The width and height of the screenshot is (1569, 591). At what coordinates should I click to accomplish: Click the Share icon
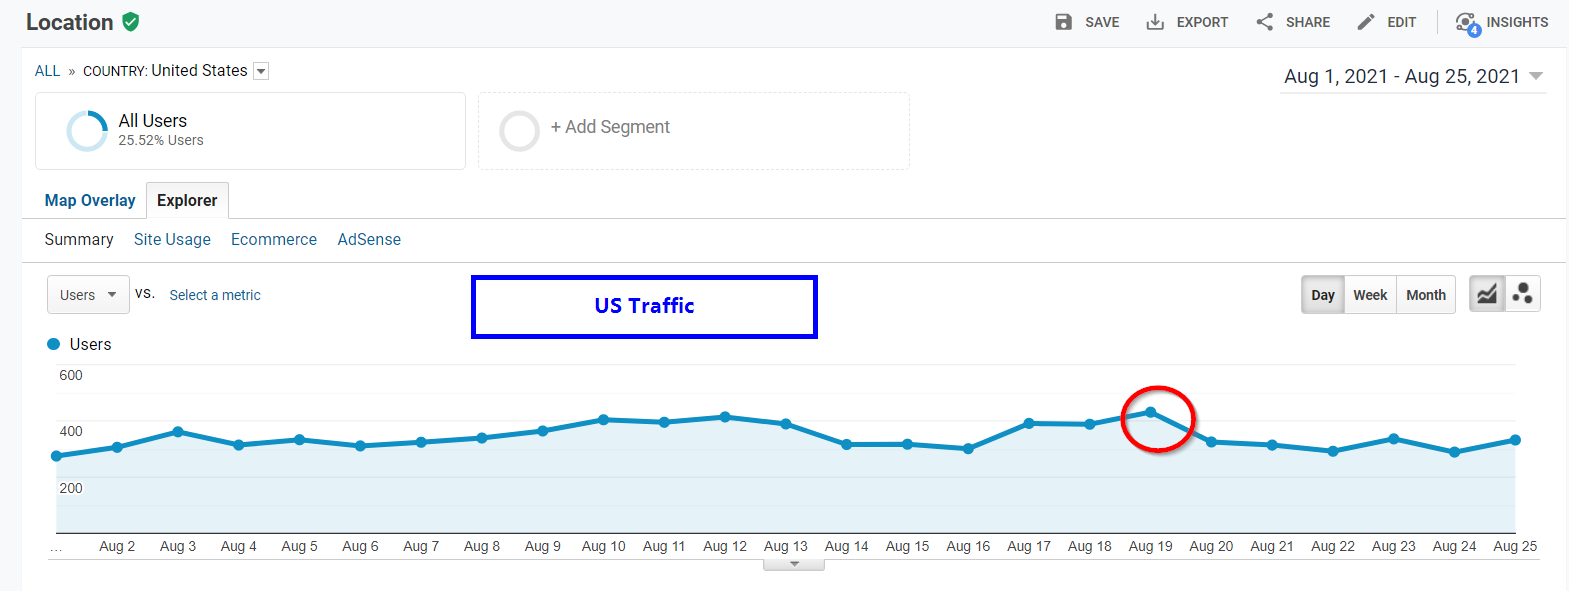(1265, 22)
